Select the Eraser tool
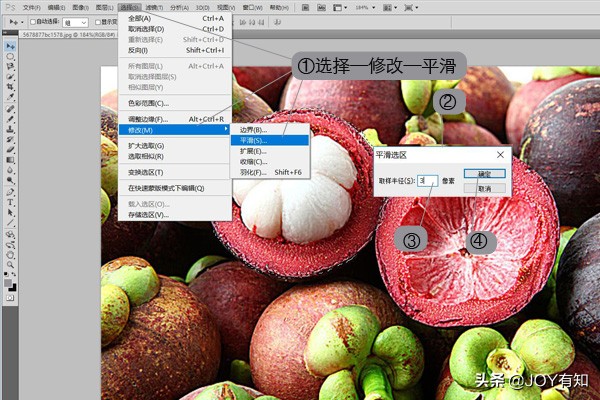 pyautogui.click(x=10, y=150)
